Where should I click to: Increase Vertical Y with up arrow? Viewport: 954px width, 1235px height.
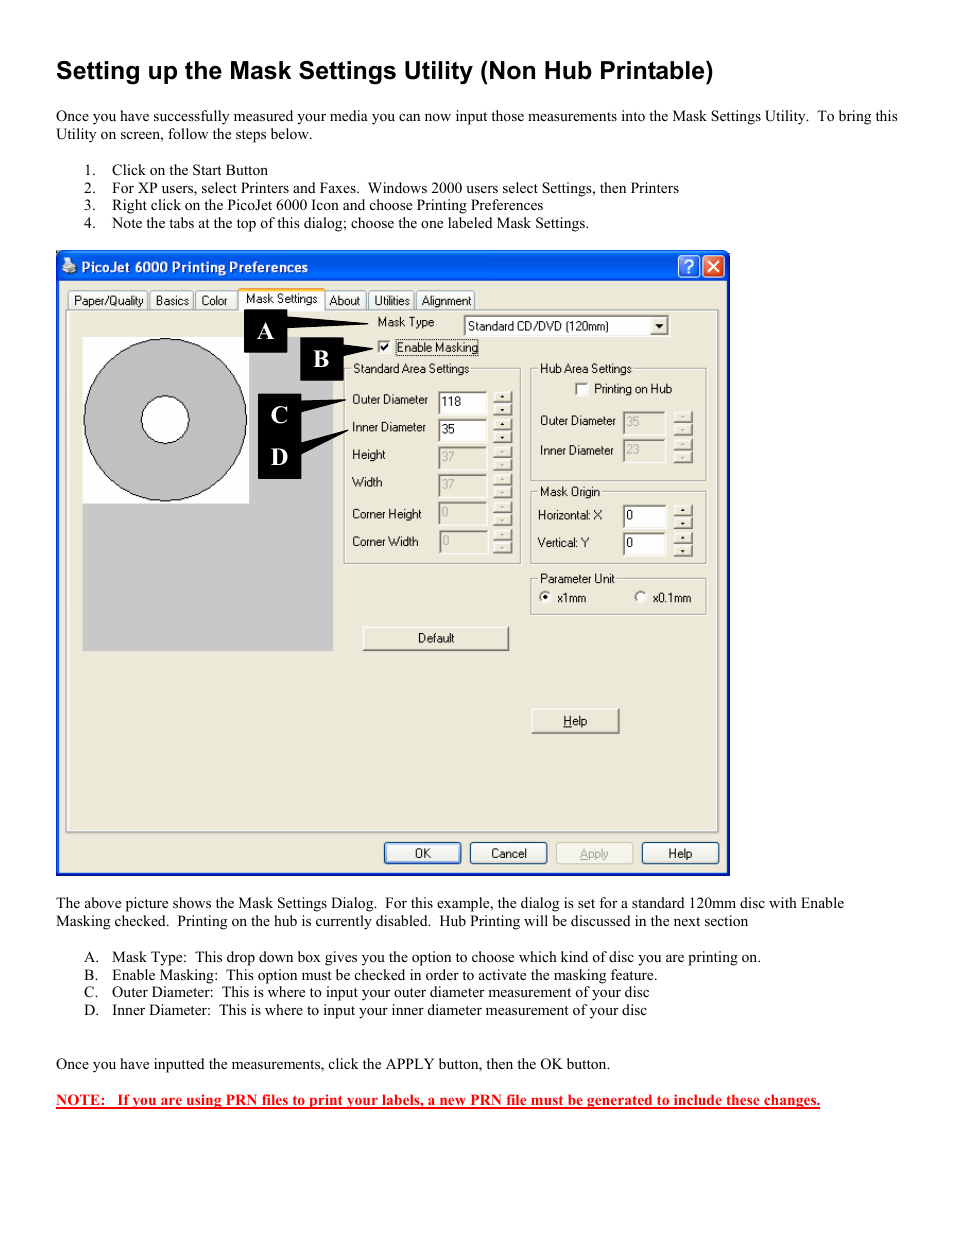683,538
